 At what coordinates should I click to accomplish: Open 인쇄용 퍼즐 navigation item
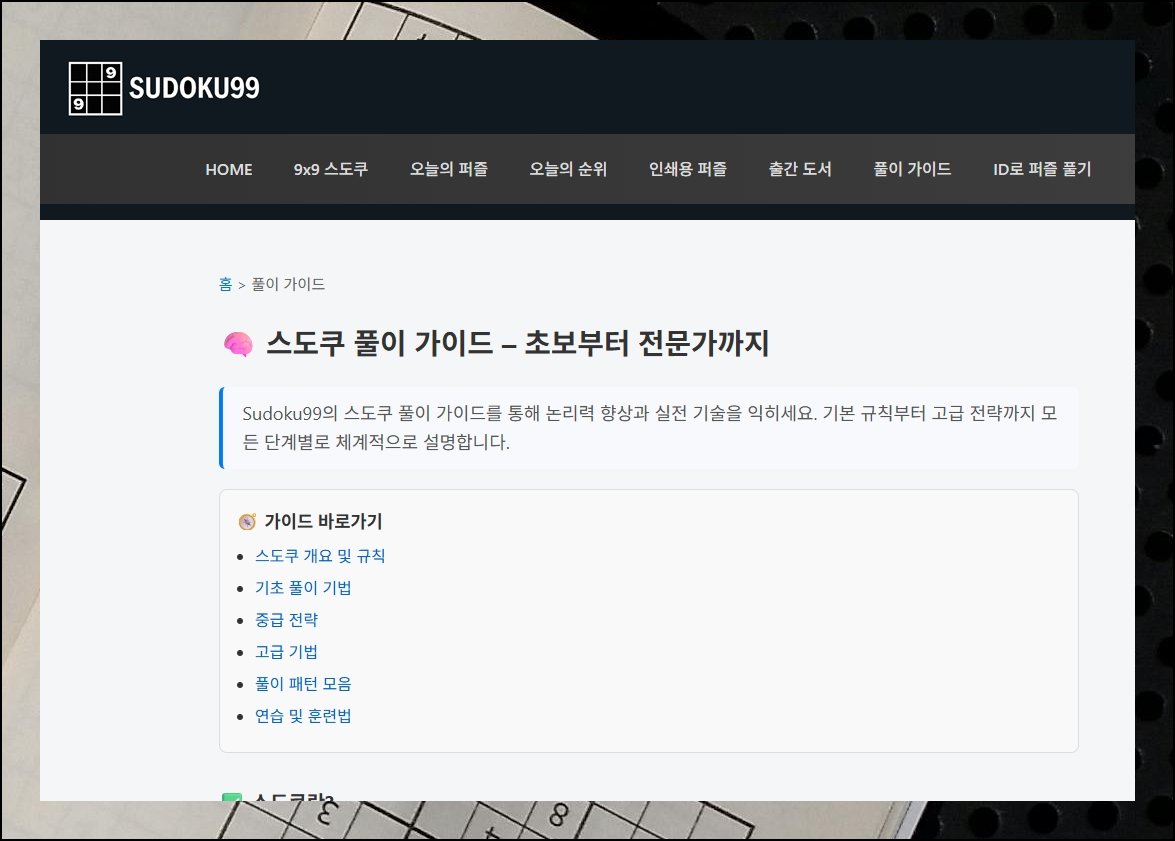688,169
